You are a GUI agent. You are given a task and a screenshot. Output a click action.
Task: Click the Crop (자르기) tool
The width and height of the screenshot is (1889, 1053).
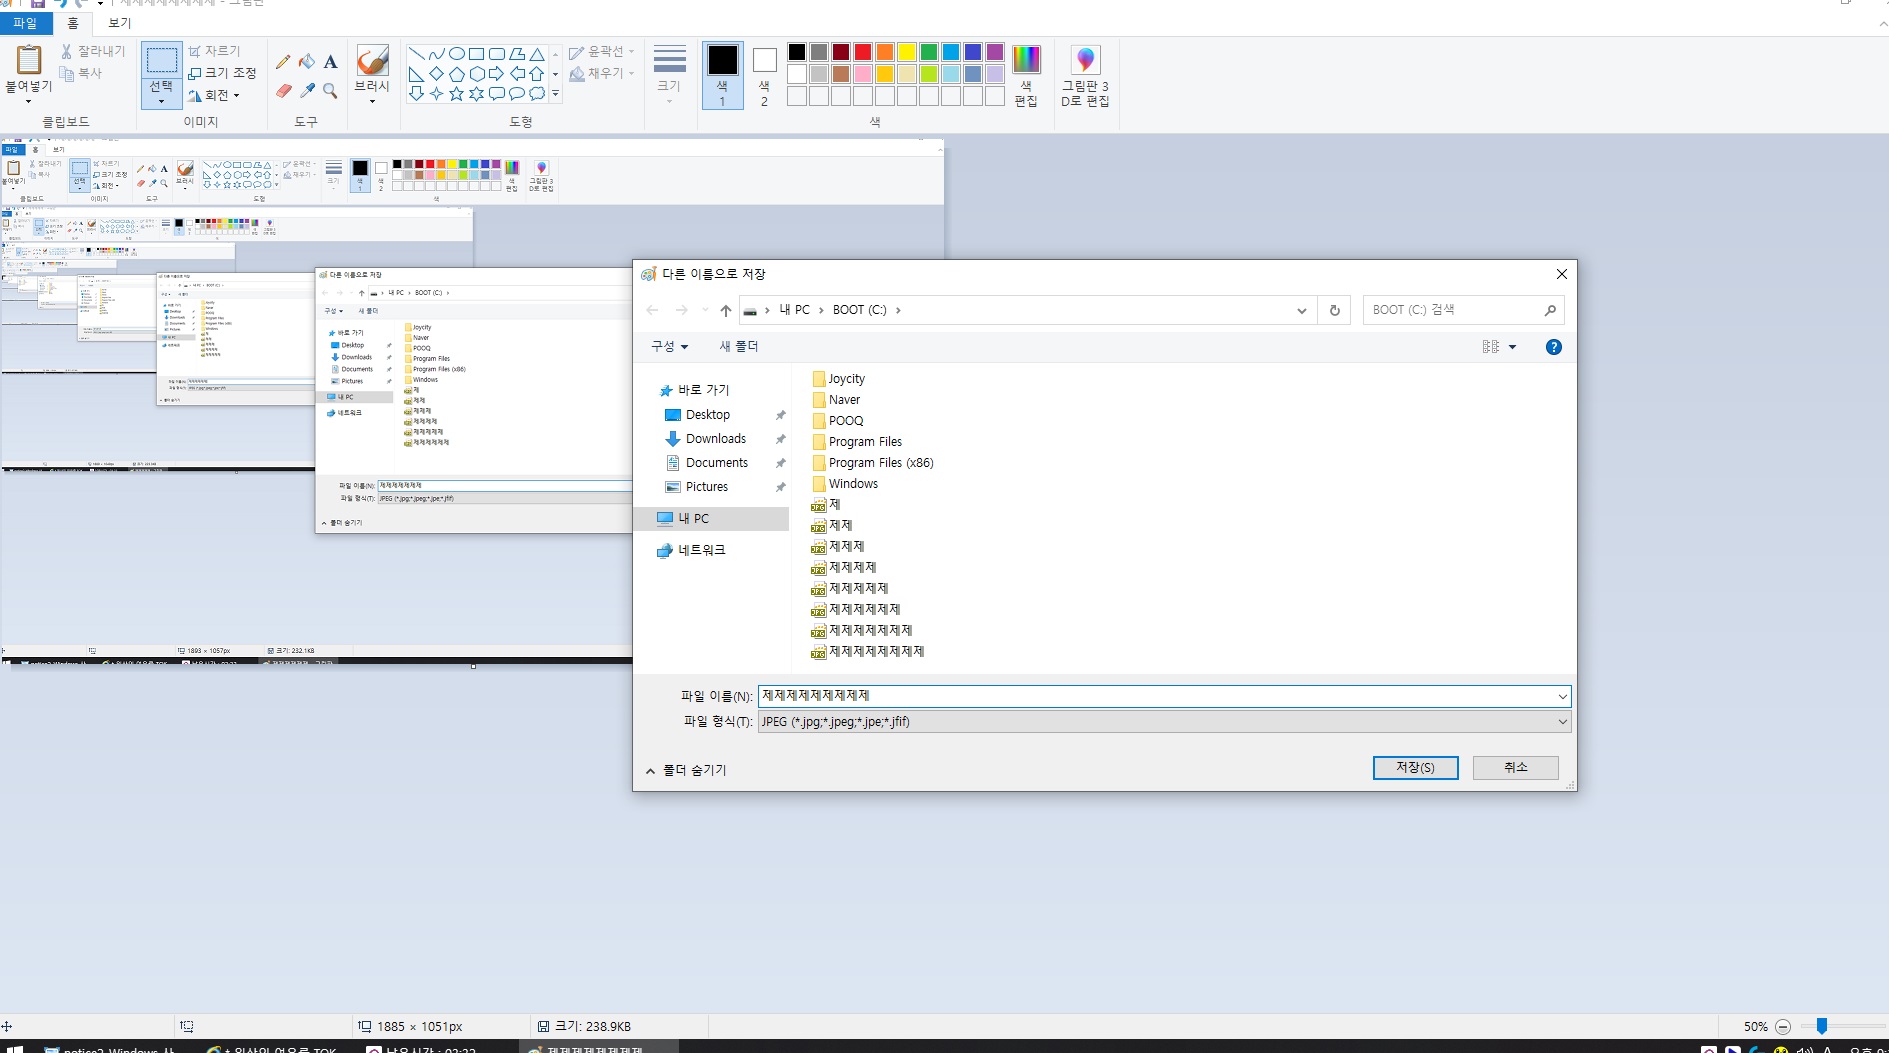214,51
